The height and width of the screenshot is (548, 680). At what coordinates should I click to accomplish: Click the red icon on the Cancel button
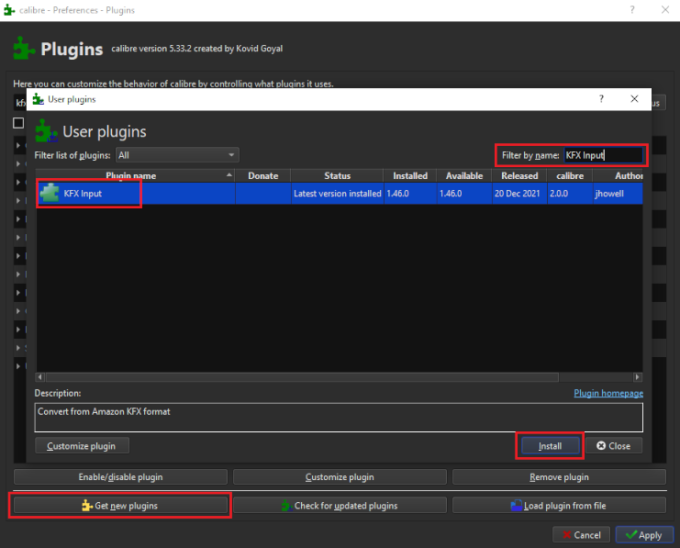[565, 535]
